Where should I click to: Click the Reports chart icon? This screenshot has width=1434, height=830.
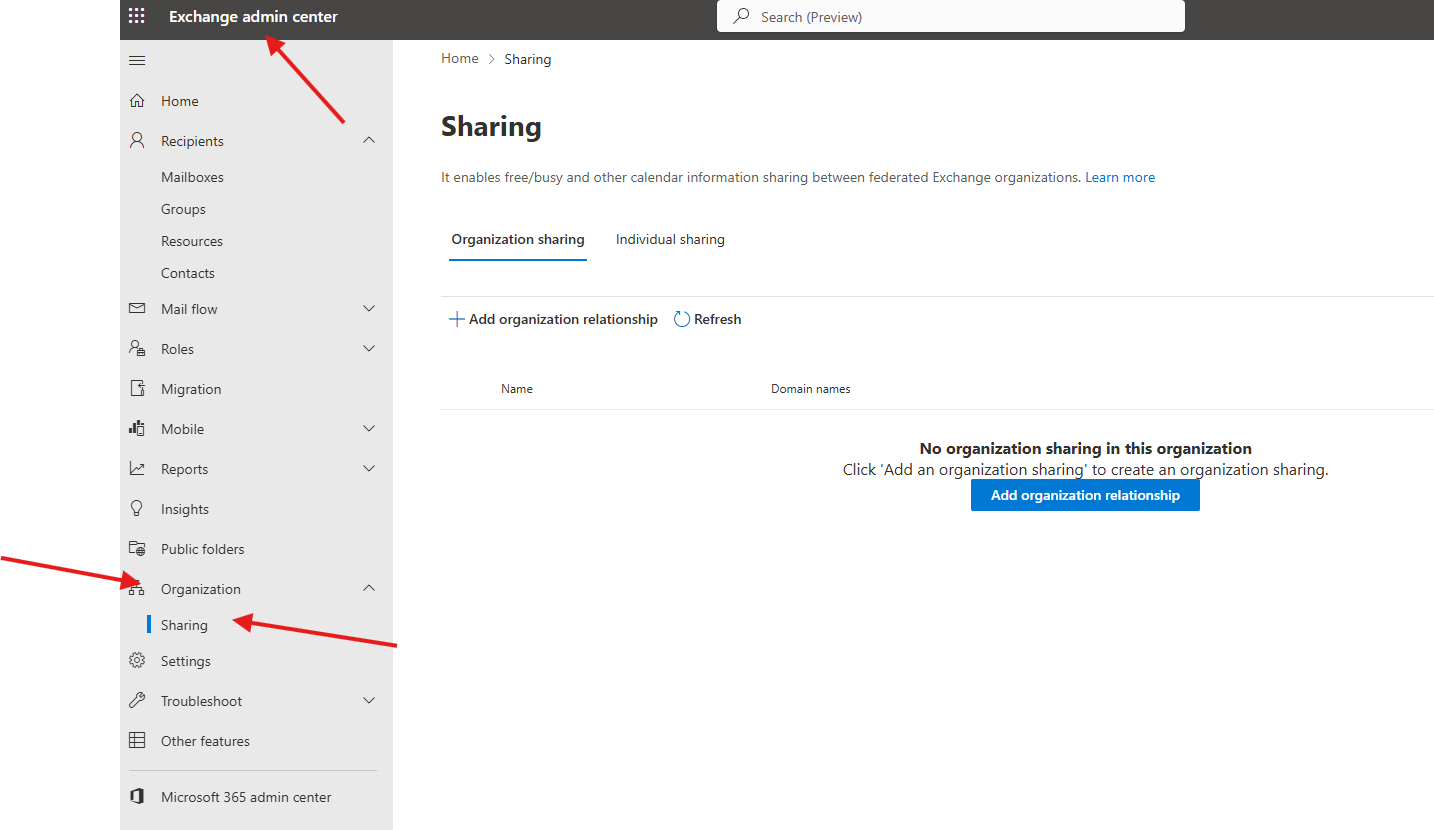click(x=137, y=469)
